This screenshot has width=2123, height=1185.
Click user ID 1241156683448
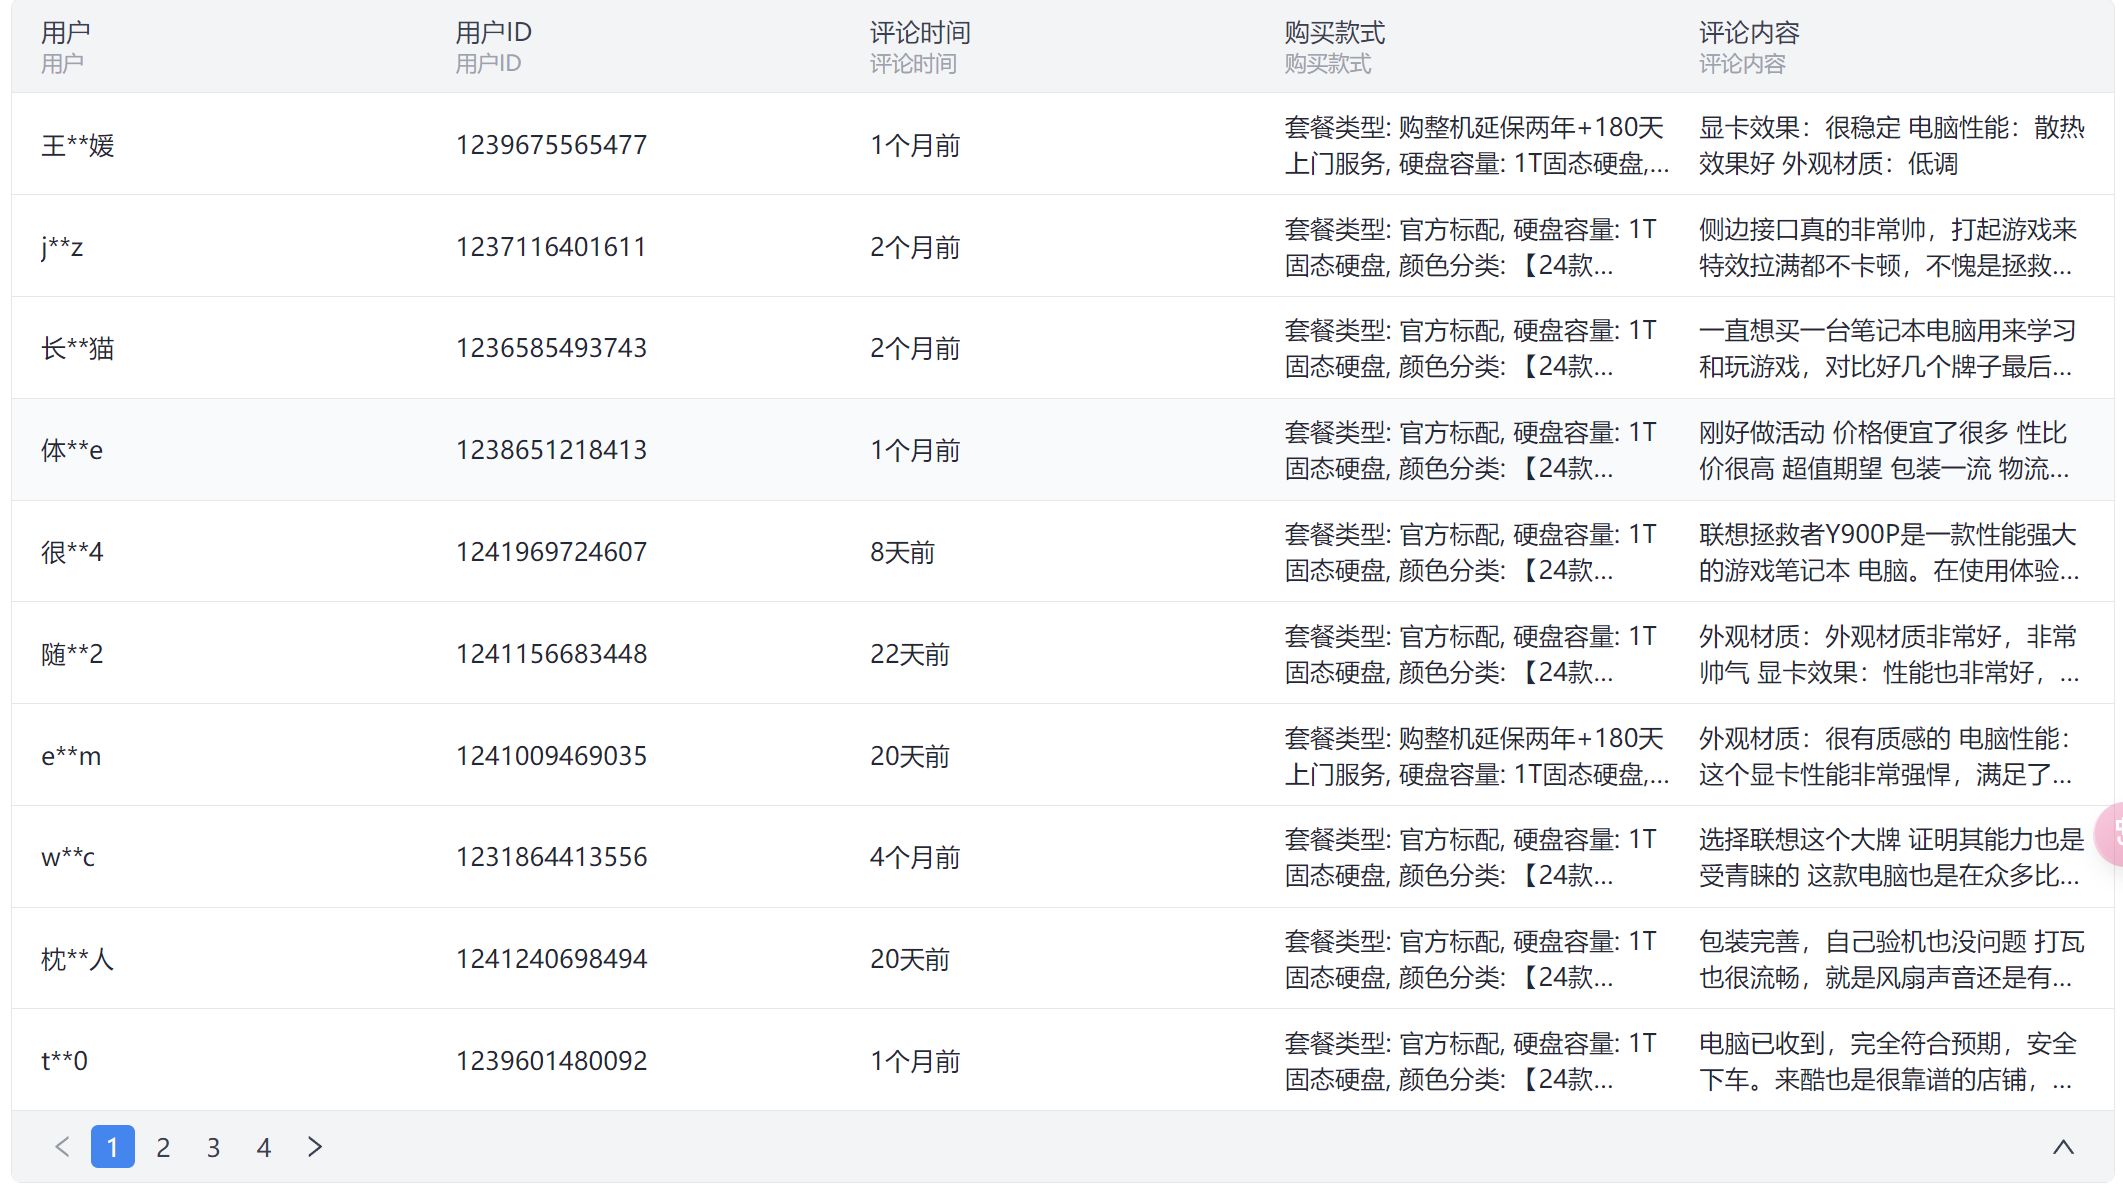552,654
